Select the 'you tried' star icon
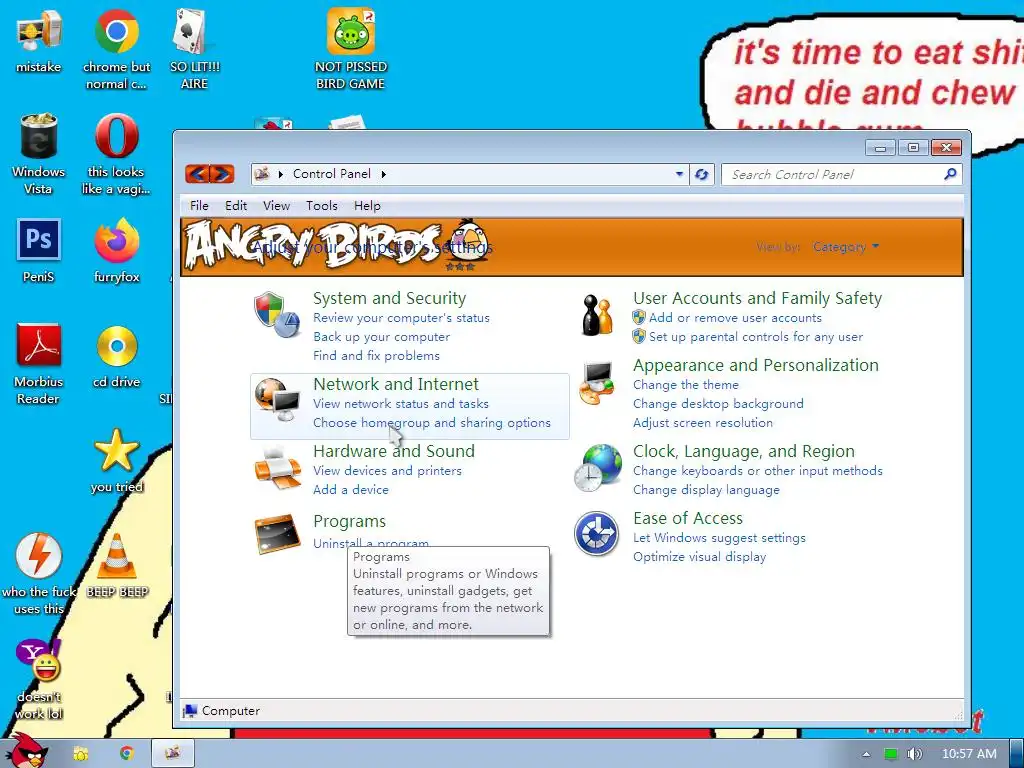 coord(116,461)
